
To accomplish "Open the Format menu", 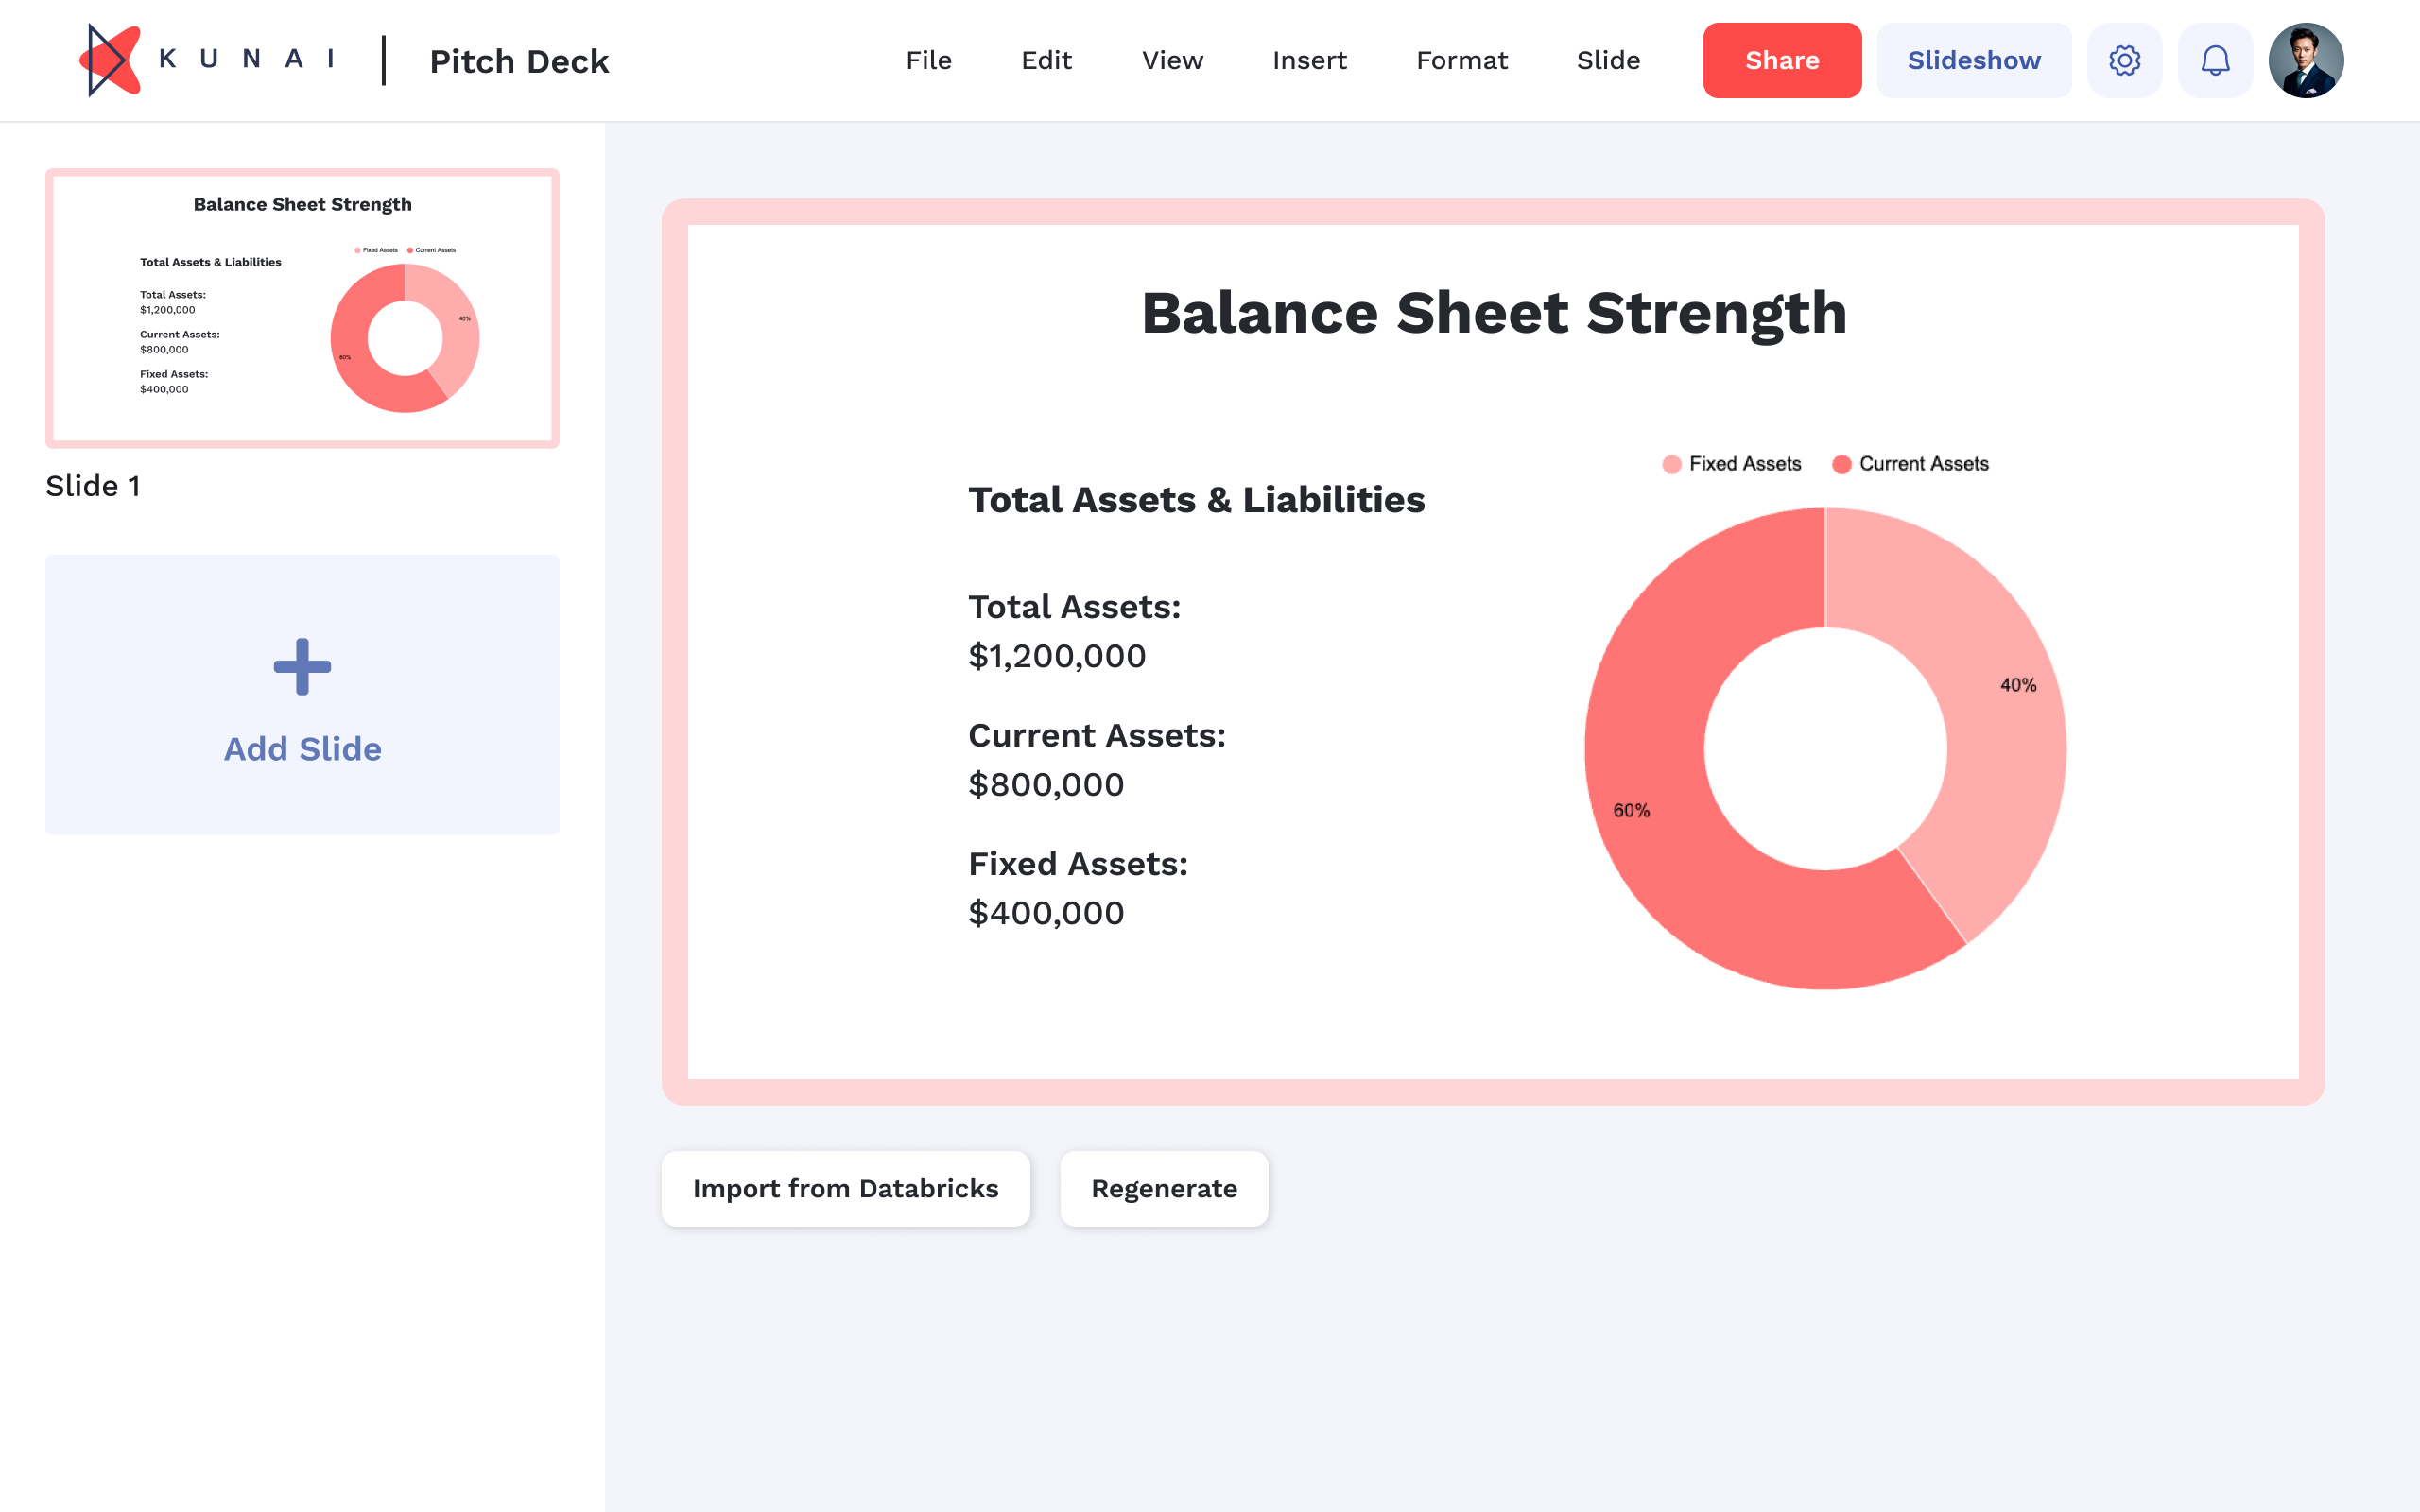I will pos(1462,60).
